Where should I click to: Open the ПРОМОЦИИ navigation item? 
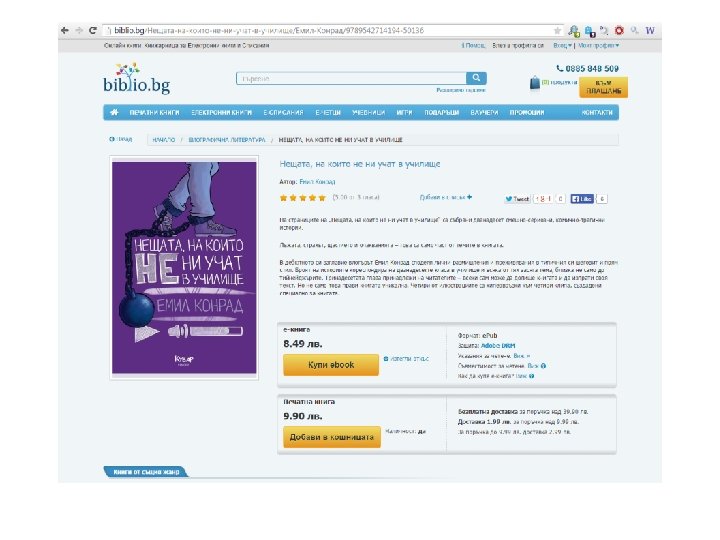pyautogui.click(x=527, y=112)
